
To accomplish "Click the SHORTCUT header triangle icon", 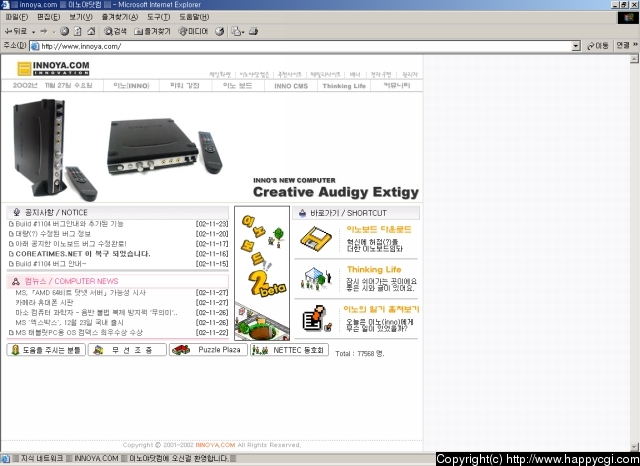I will pos(302,213).
